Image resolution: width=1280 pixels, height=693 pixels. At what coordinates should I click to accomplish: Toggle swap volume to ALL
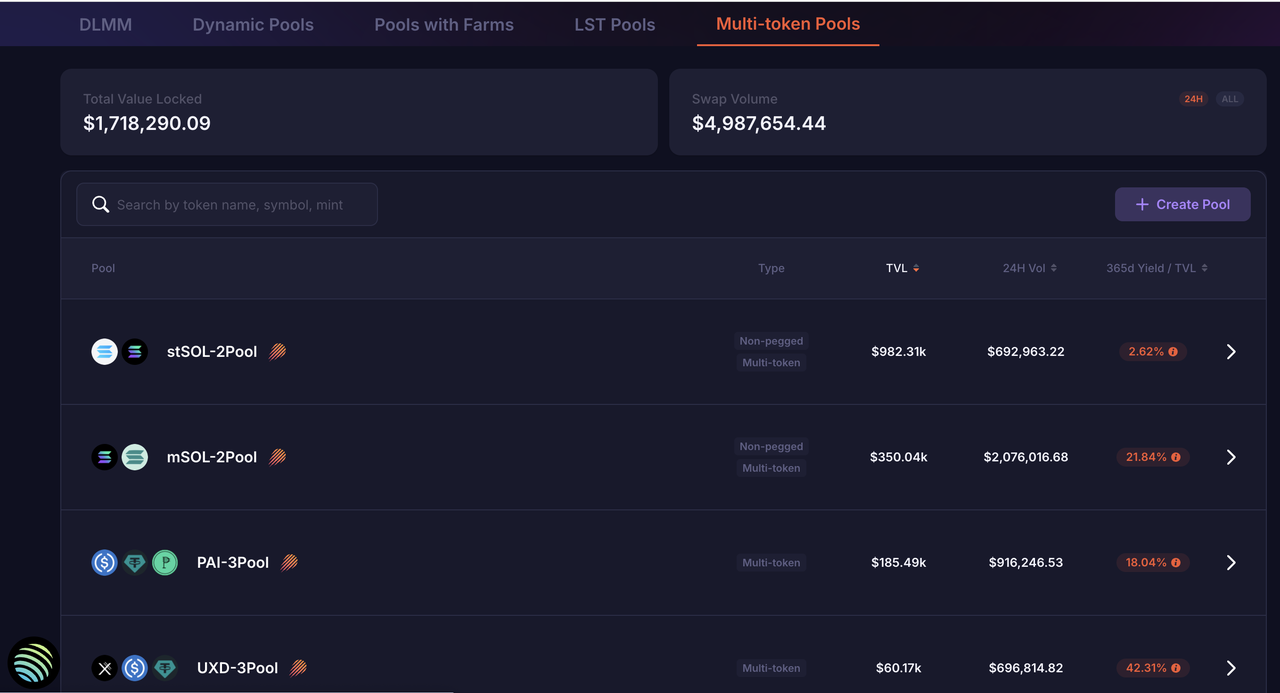[1230, 99]
